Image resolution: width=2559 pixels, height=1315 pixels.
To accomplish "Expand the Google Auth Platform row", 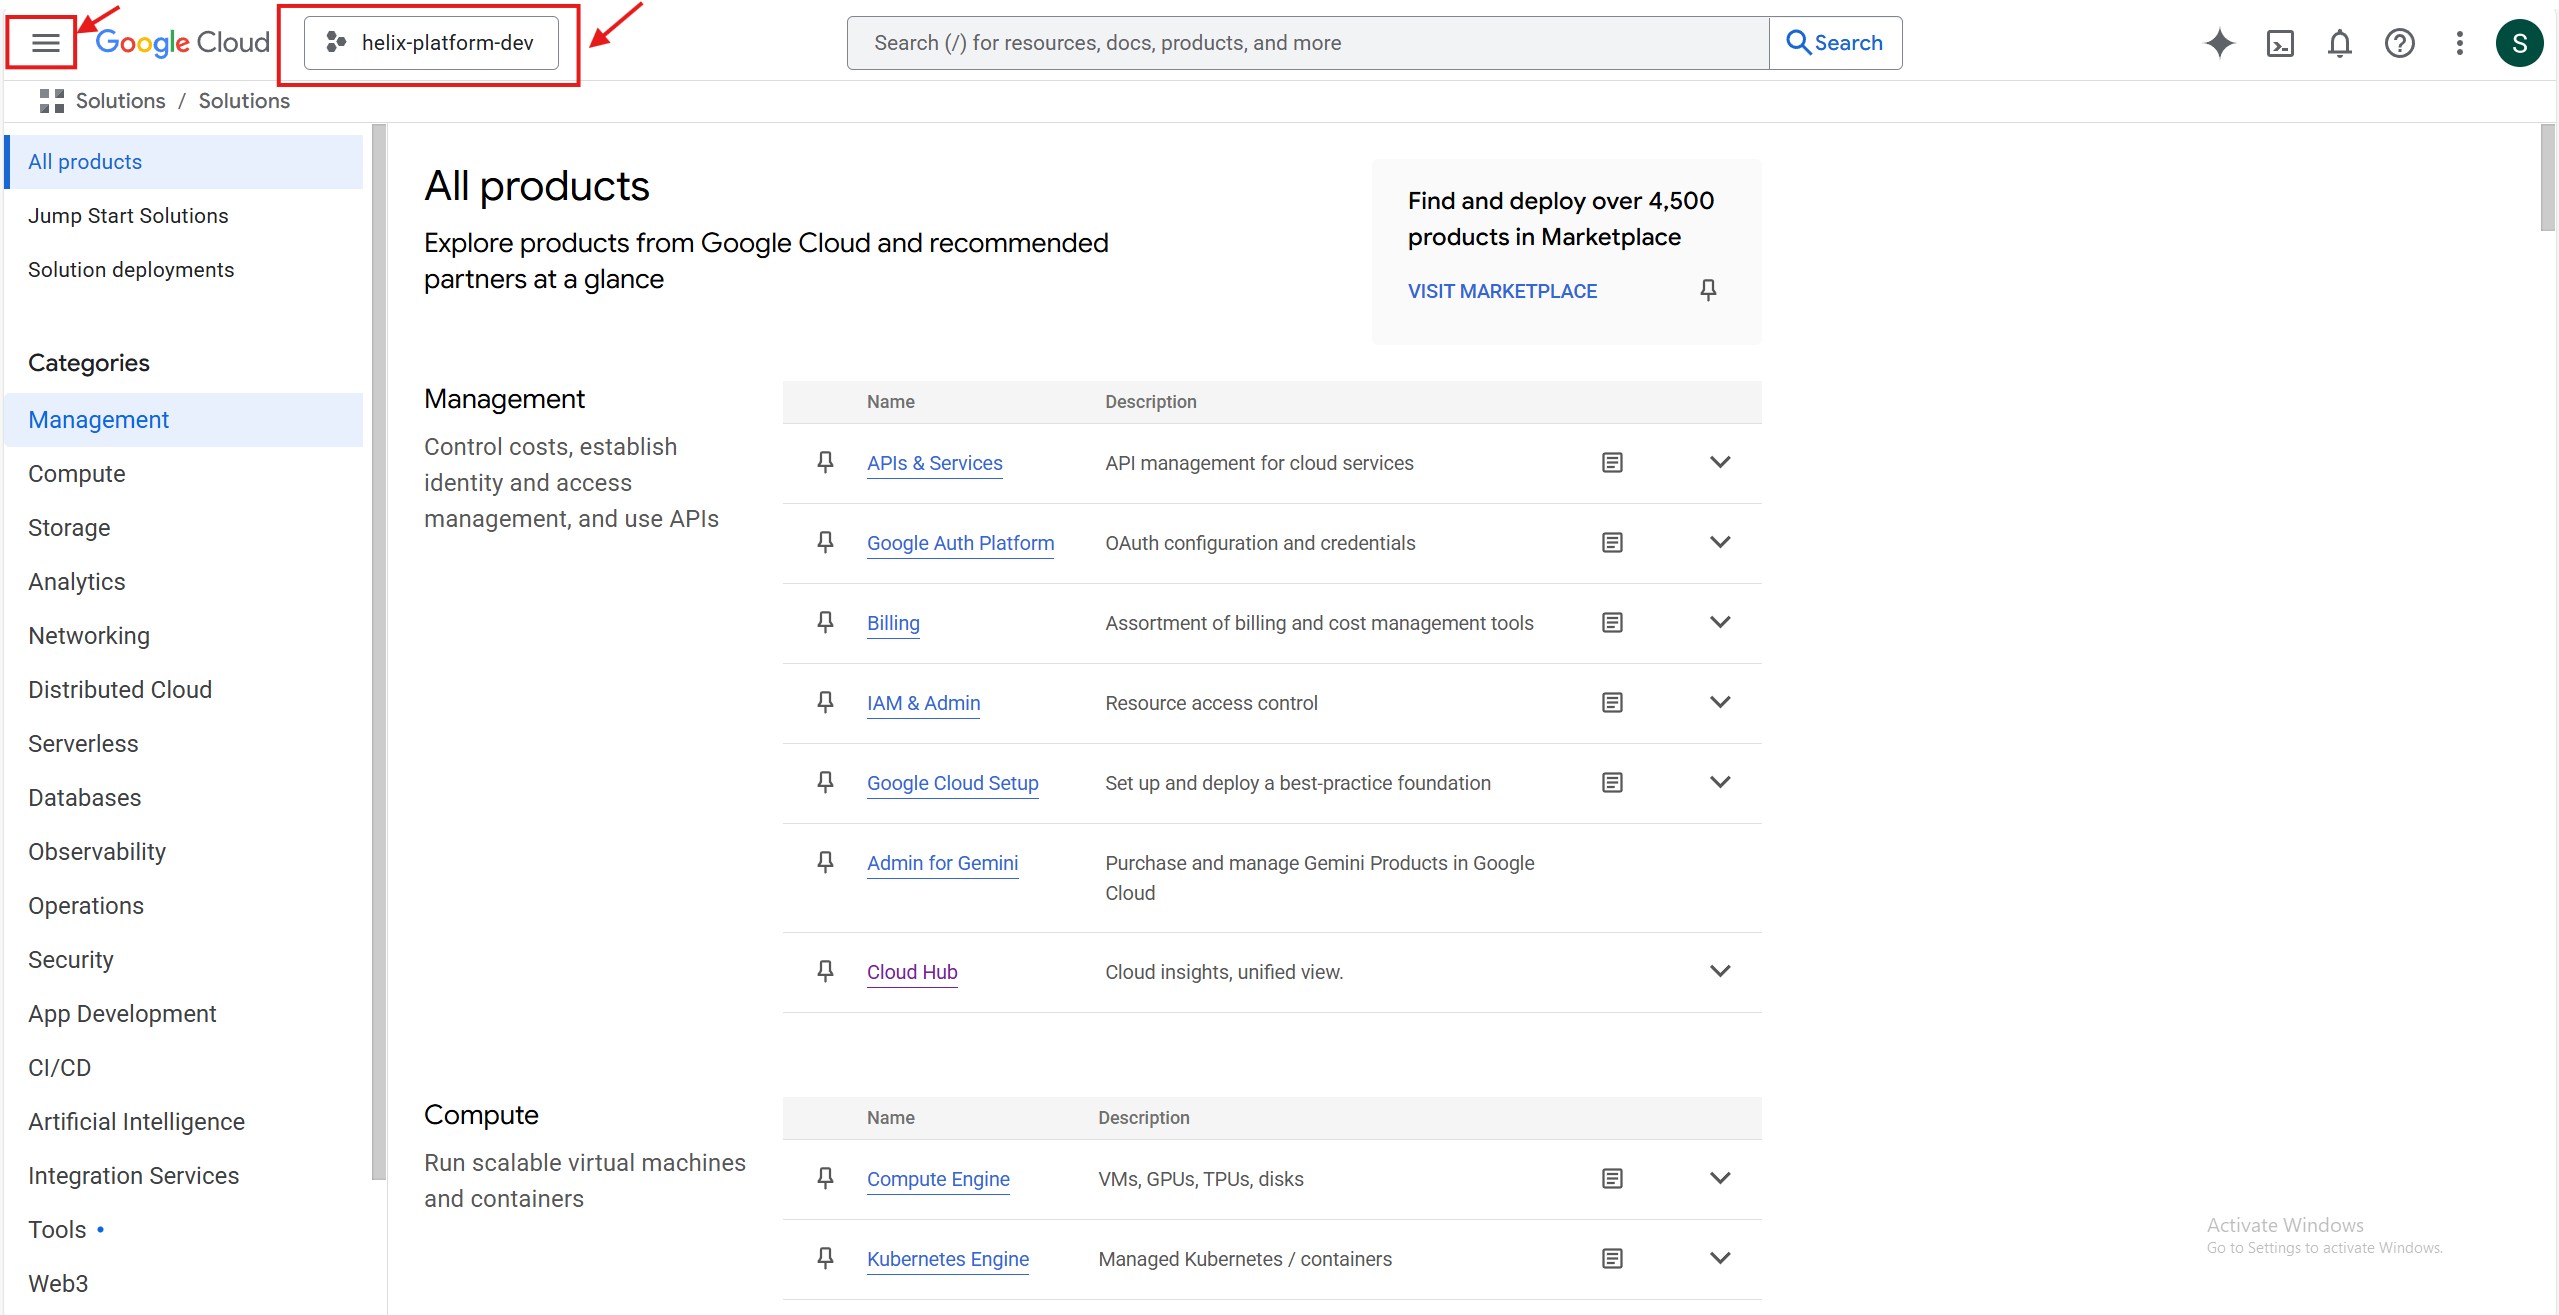I will [1719, 542].
